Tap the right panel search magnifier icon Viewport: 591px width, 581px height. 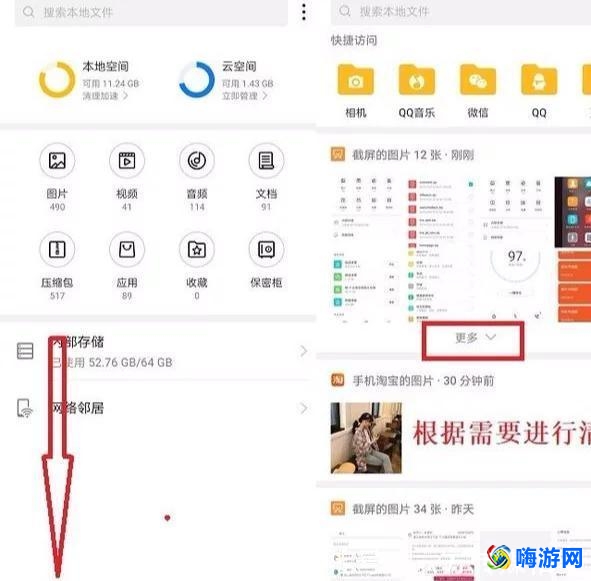(x=344, y=11)
